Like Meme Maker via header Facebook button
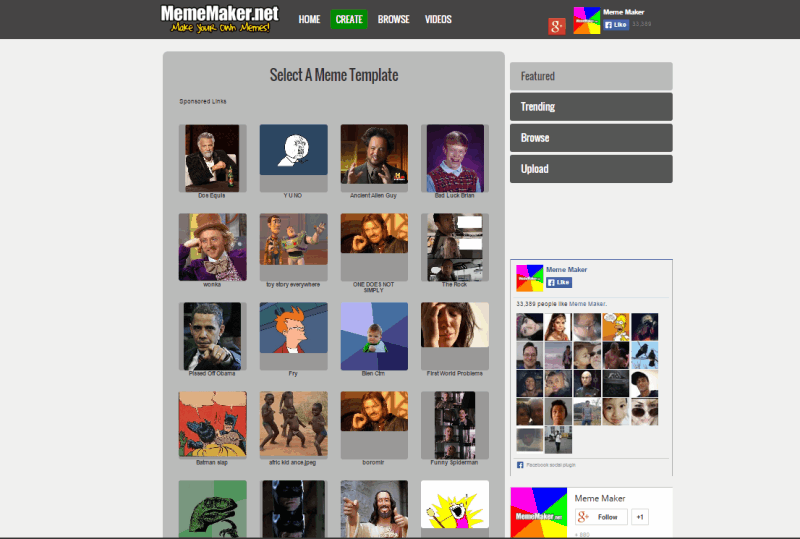The height and width of the screenshot is (539, 800). (616, 24)
